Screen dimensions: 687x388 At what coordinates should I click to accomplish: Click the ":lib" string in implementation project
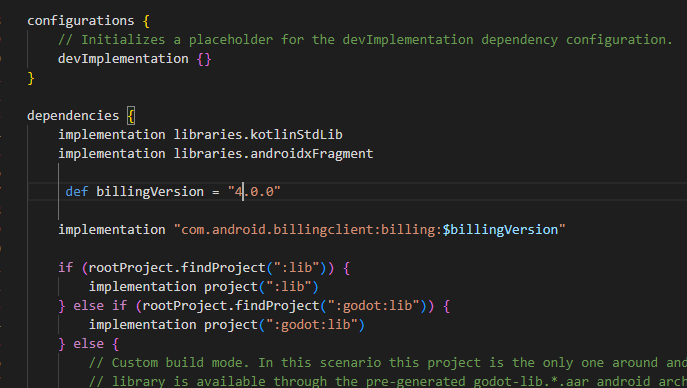[289, 287]
